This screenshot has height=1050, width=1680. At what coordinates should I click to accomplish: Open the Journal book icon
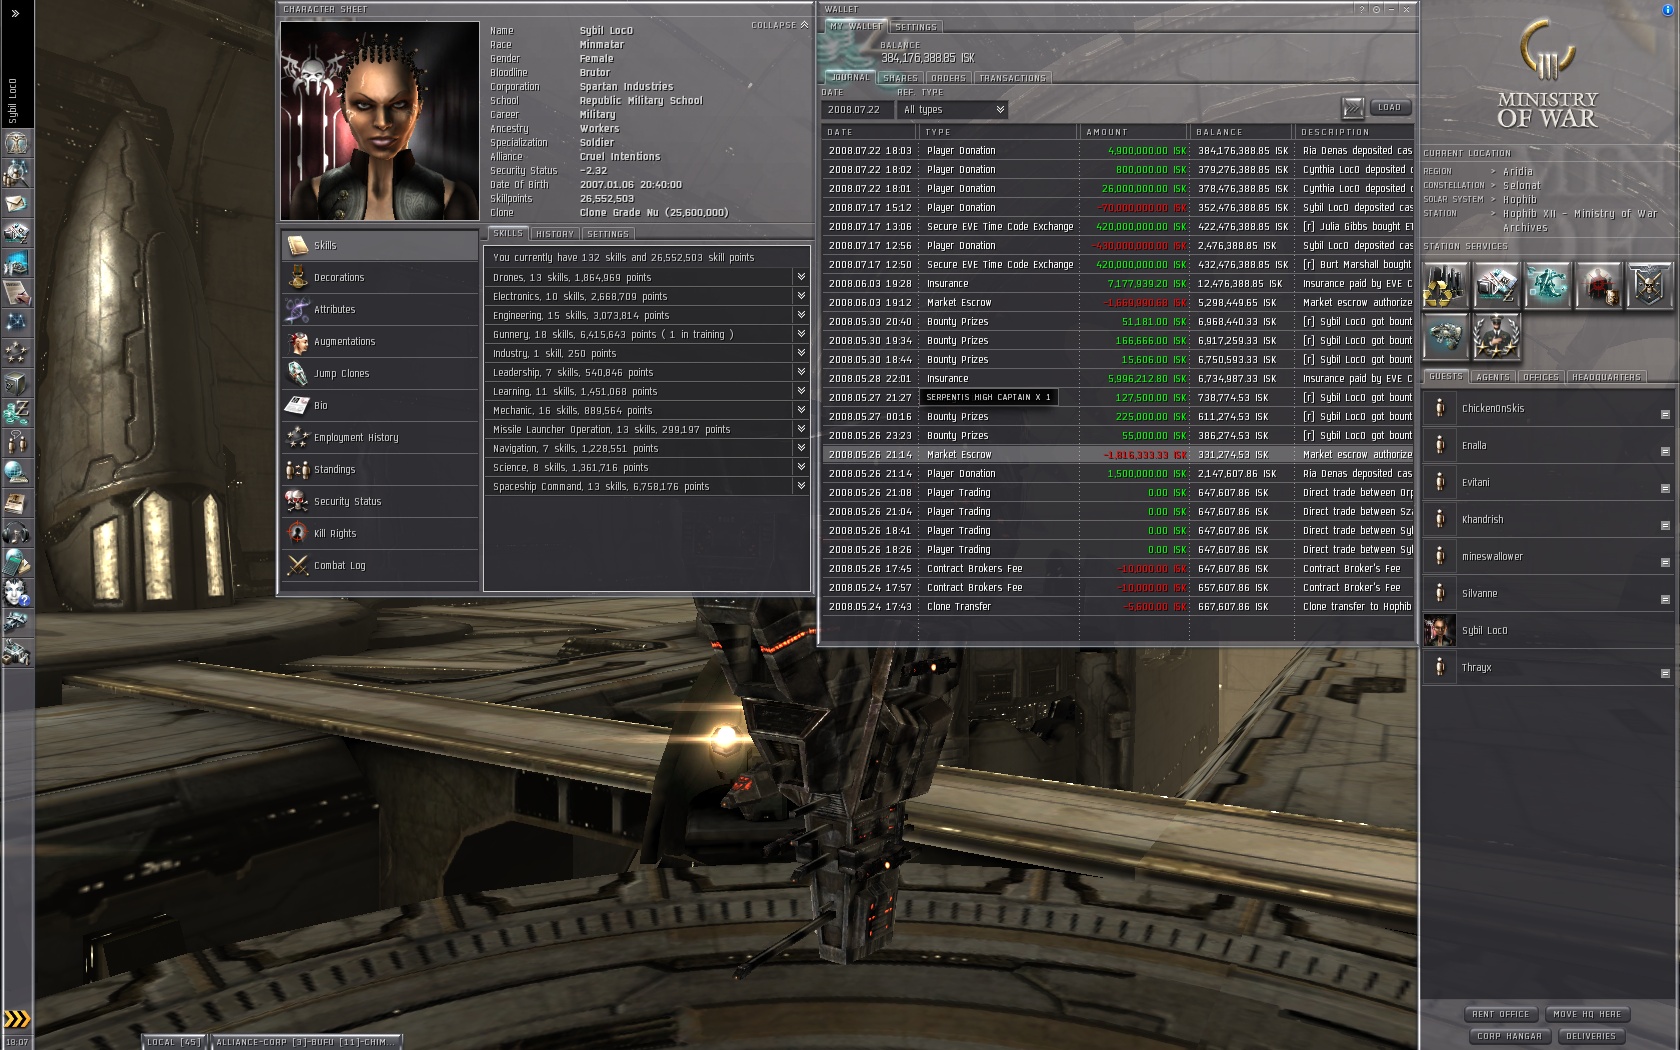17,503
